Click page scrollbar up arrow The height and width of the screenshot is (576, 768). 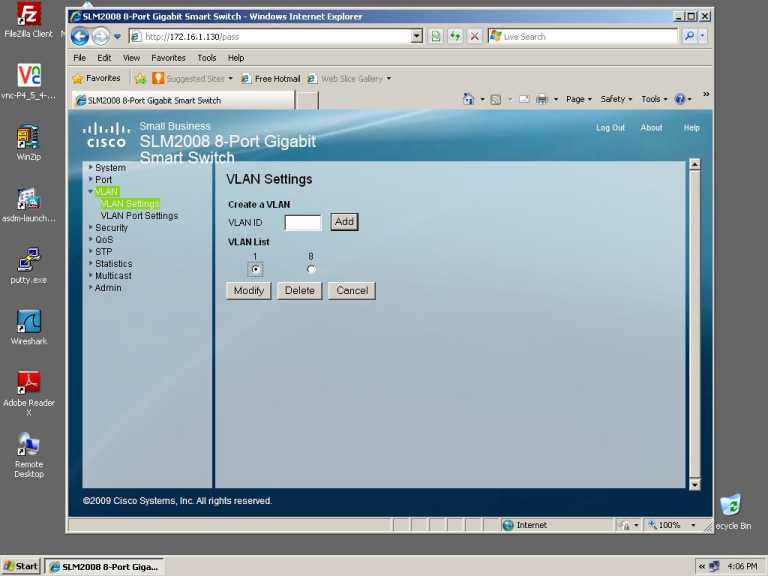click(695, 165)
